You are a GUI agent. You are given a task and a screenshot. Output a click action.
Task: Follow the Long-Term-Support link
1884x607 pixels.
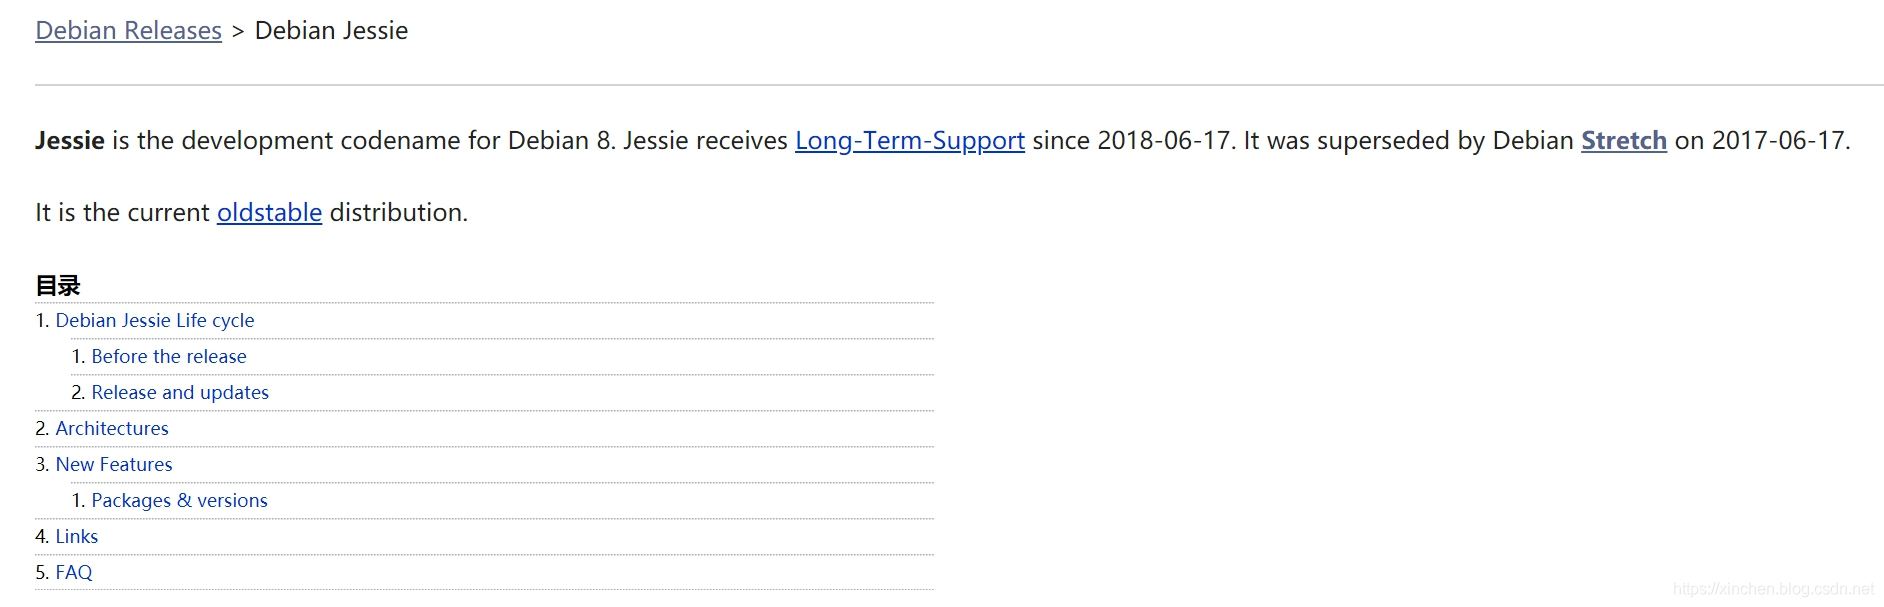[x=909, y=141]
